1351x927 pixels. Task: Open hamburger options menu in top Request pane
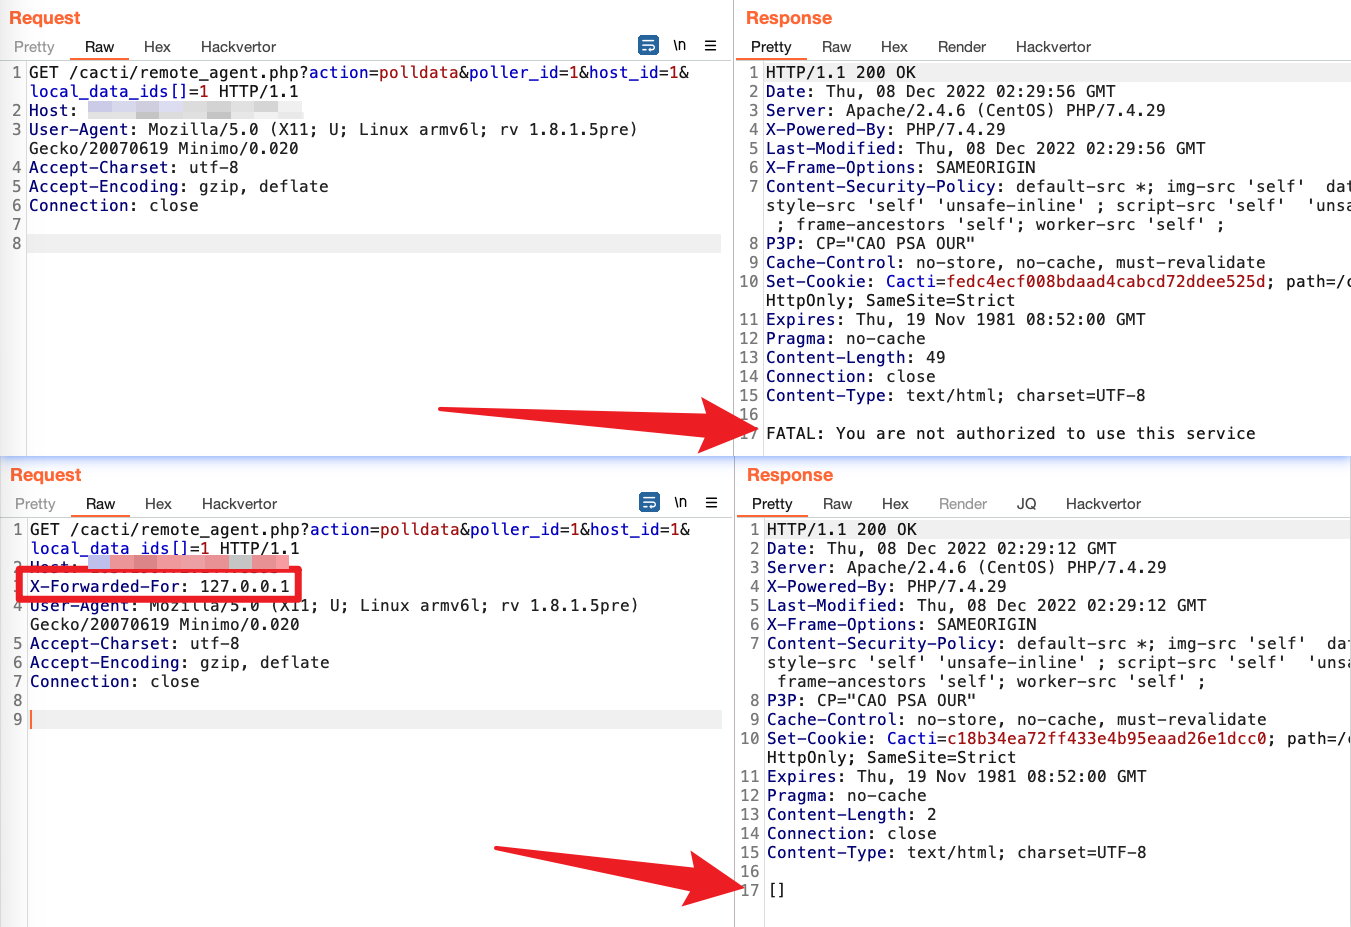pos(710,45)
